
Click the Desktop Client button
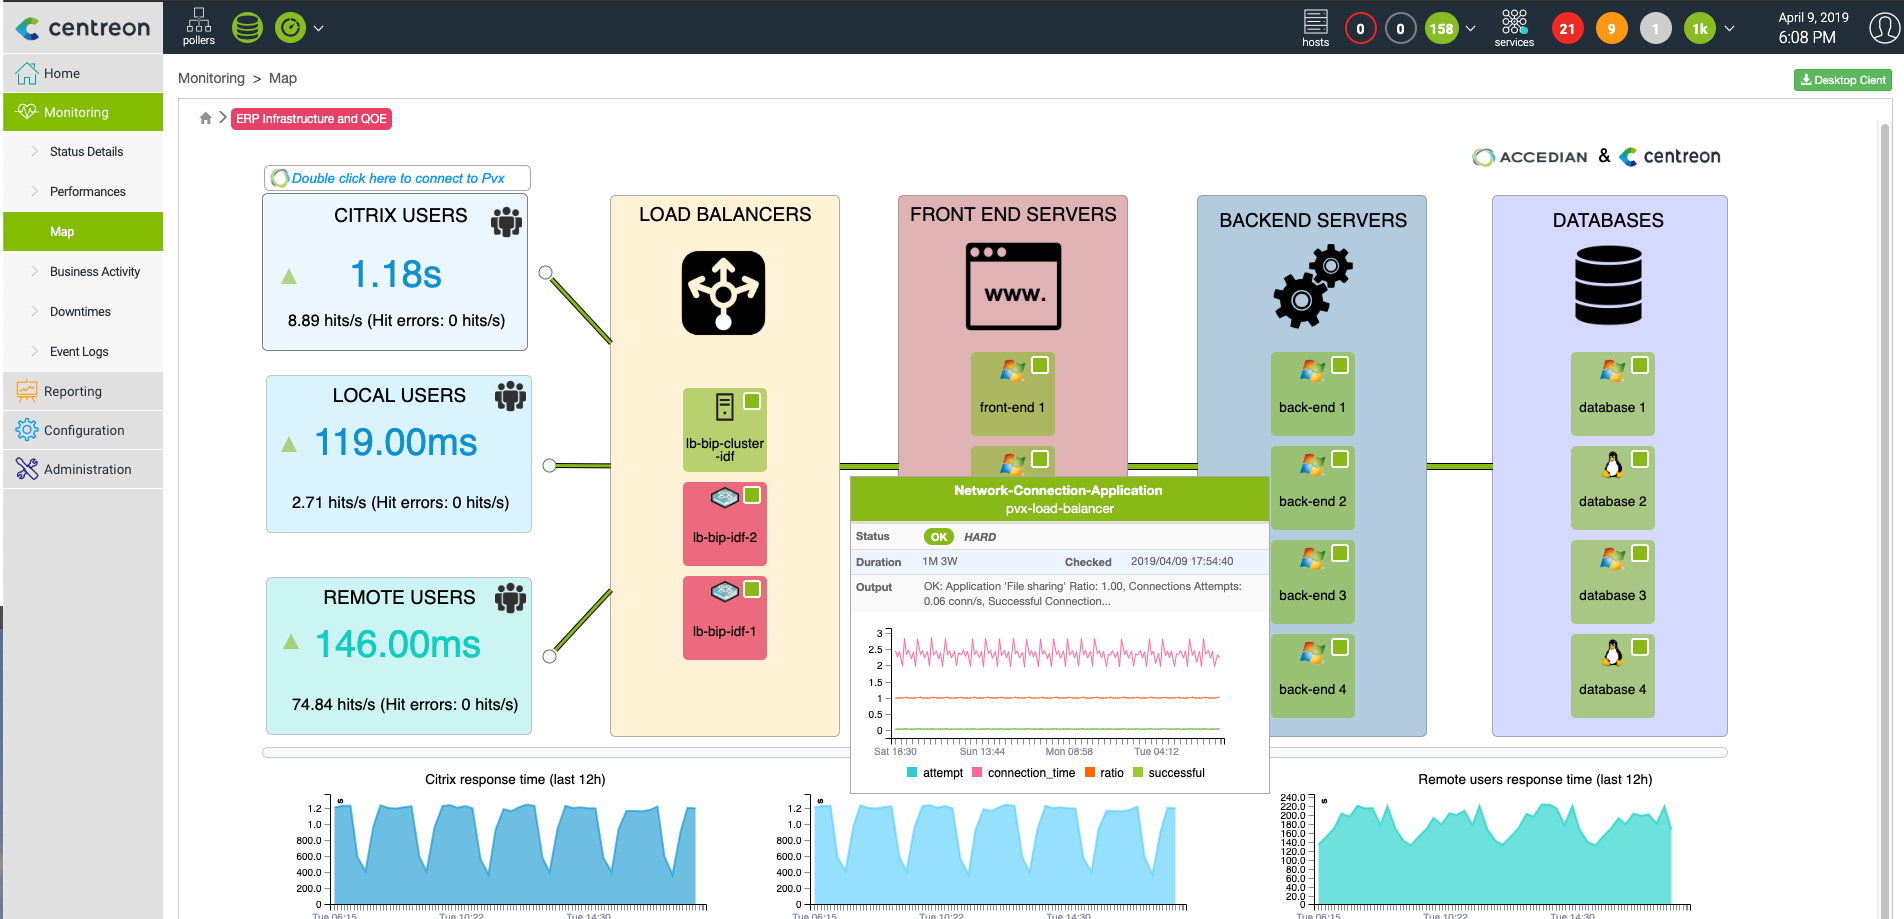point(1842,80)
